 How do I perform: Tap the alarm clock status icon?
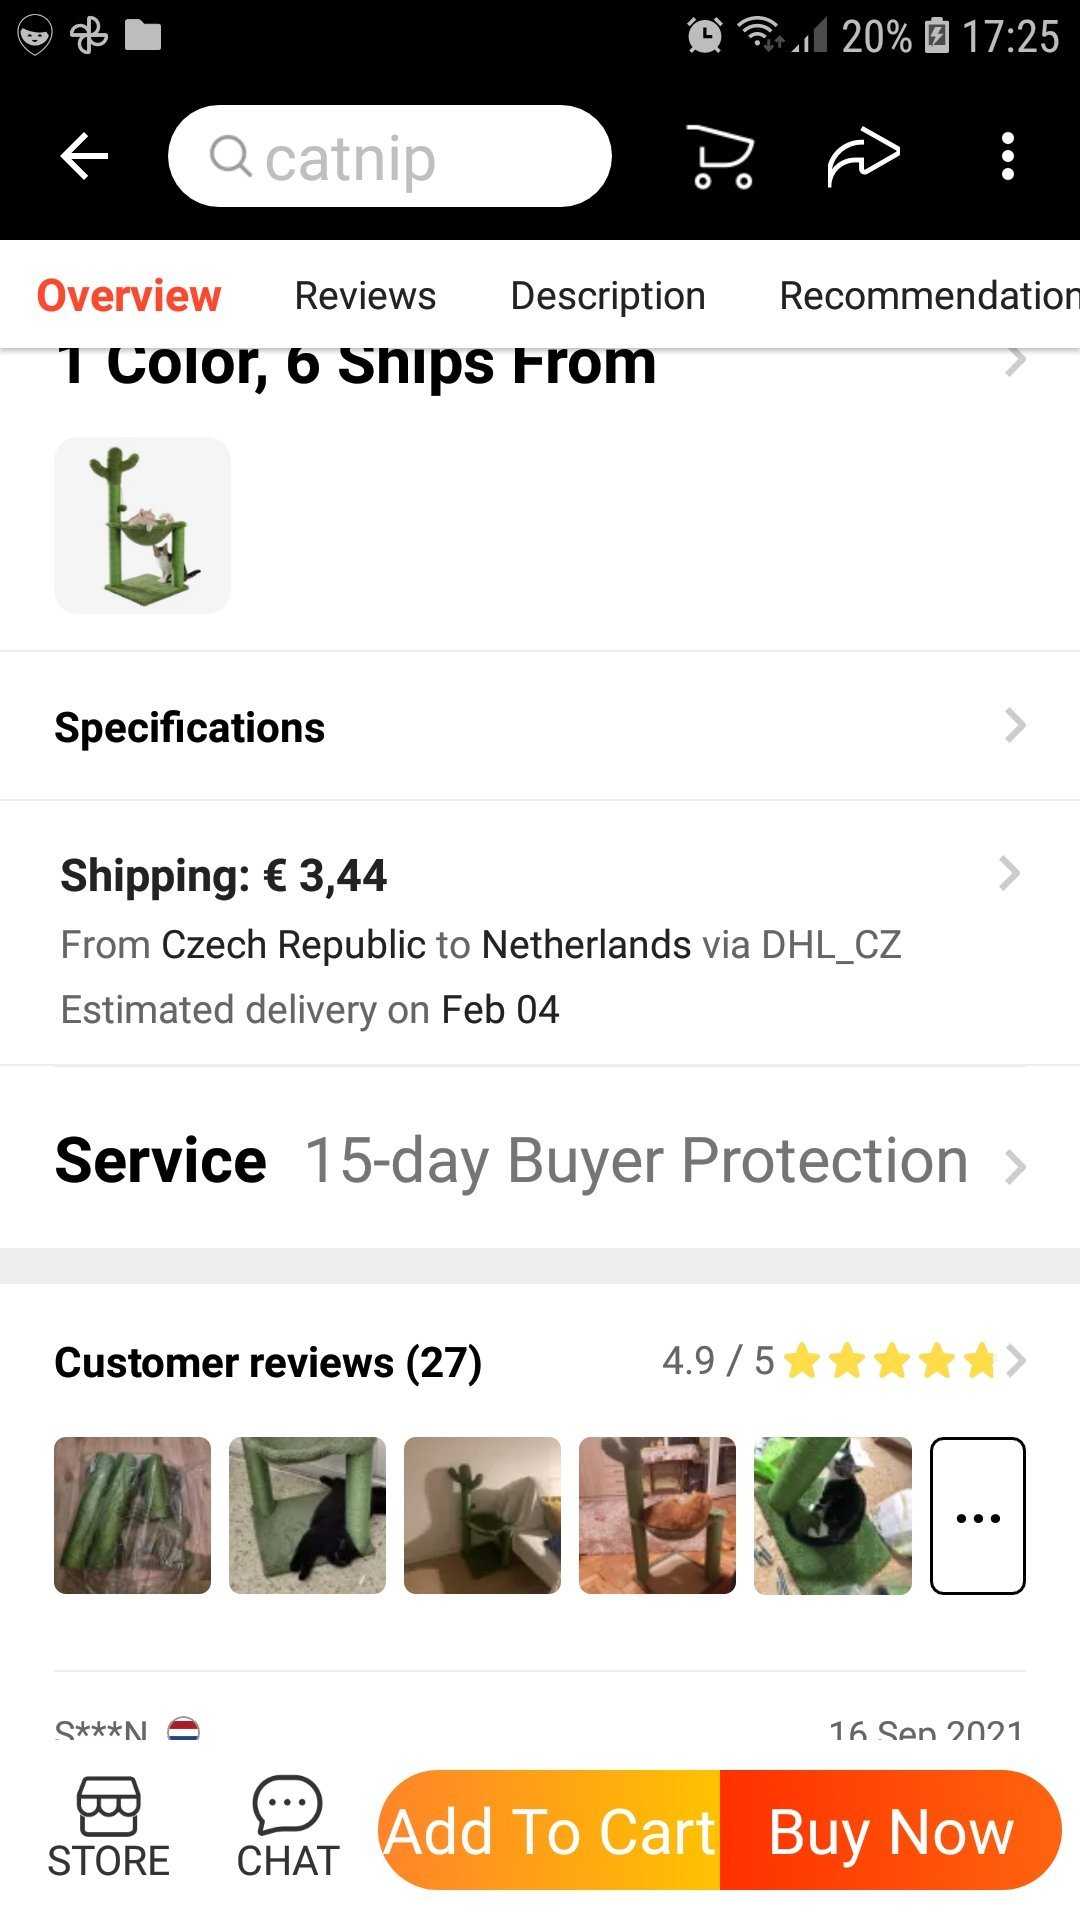(x=705, y=36)
